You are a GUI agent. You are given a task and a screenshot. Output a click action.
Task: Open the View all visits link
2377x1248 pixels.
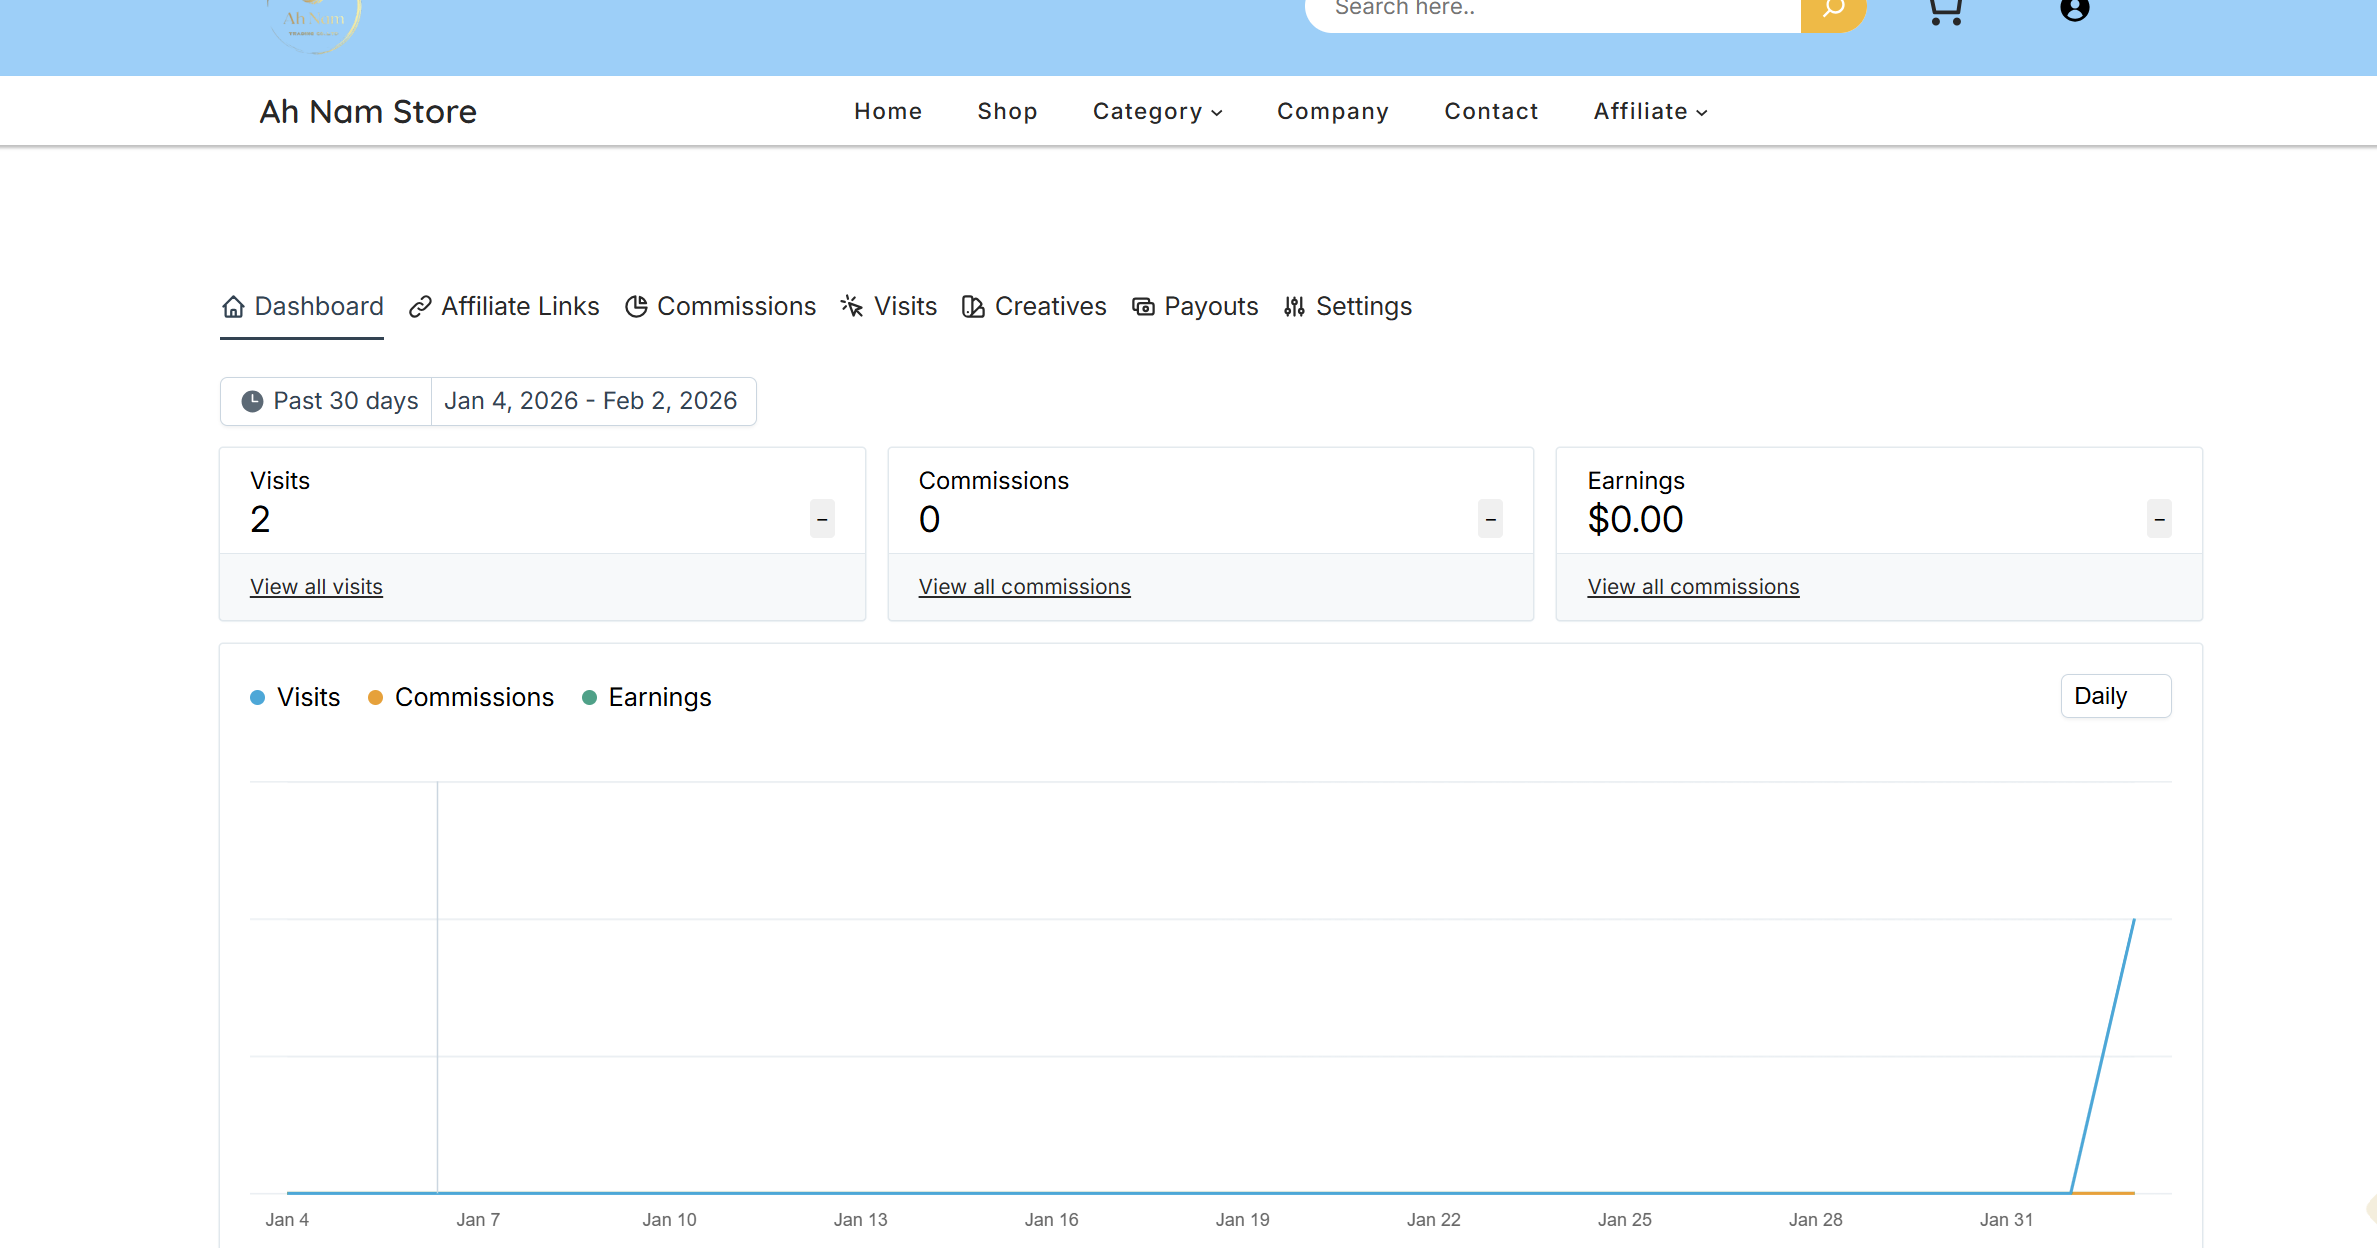click(316, 587)
